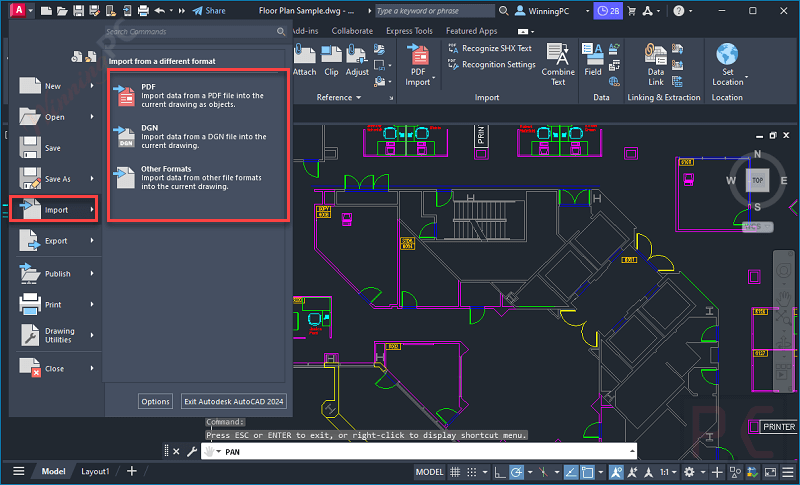Switch to the Layout1 tab
Image resolution: width=800 pixels, height=485 pixels.
(95, 471)
